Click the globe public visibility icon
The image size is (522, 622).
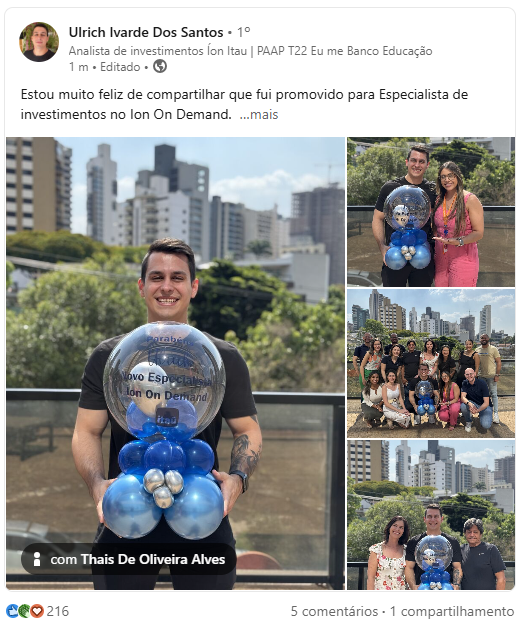(160, 66)
